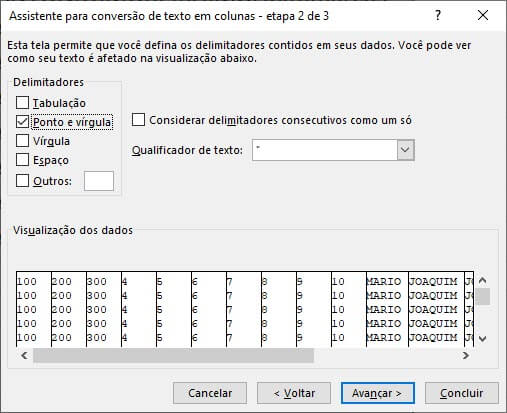This screenshot has height=413, width=507.
Task: Close the text to columns wizard
Action: point(483,15)
